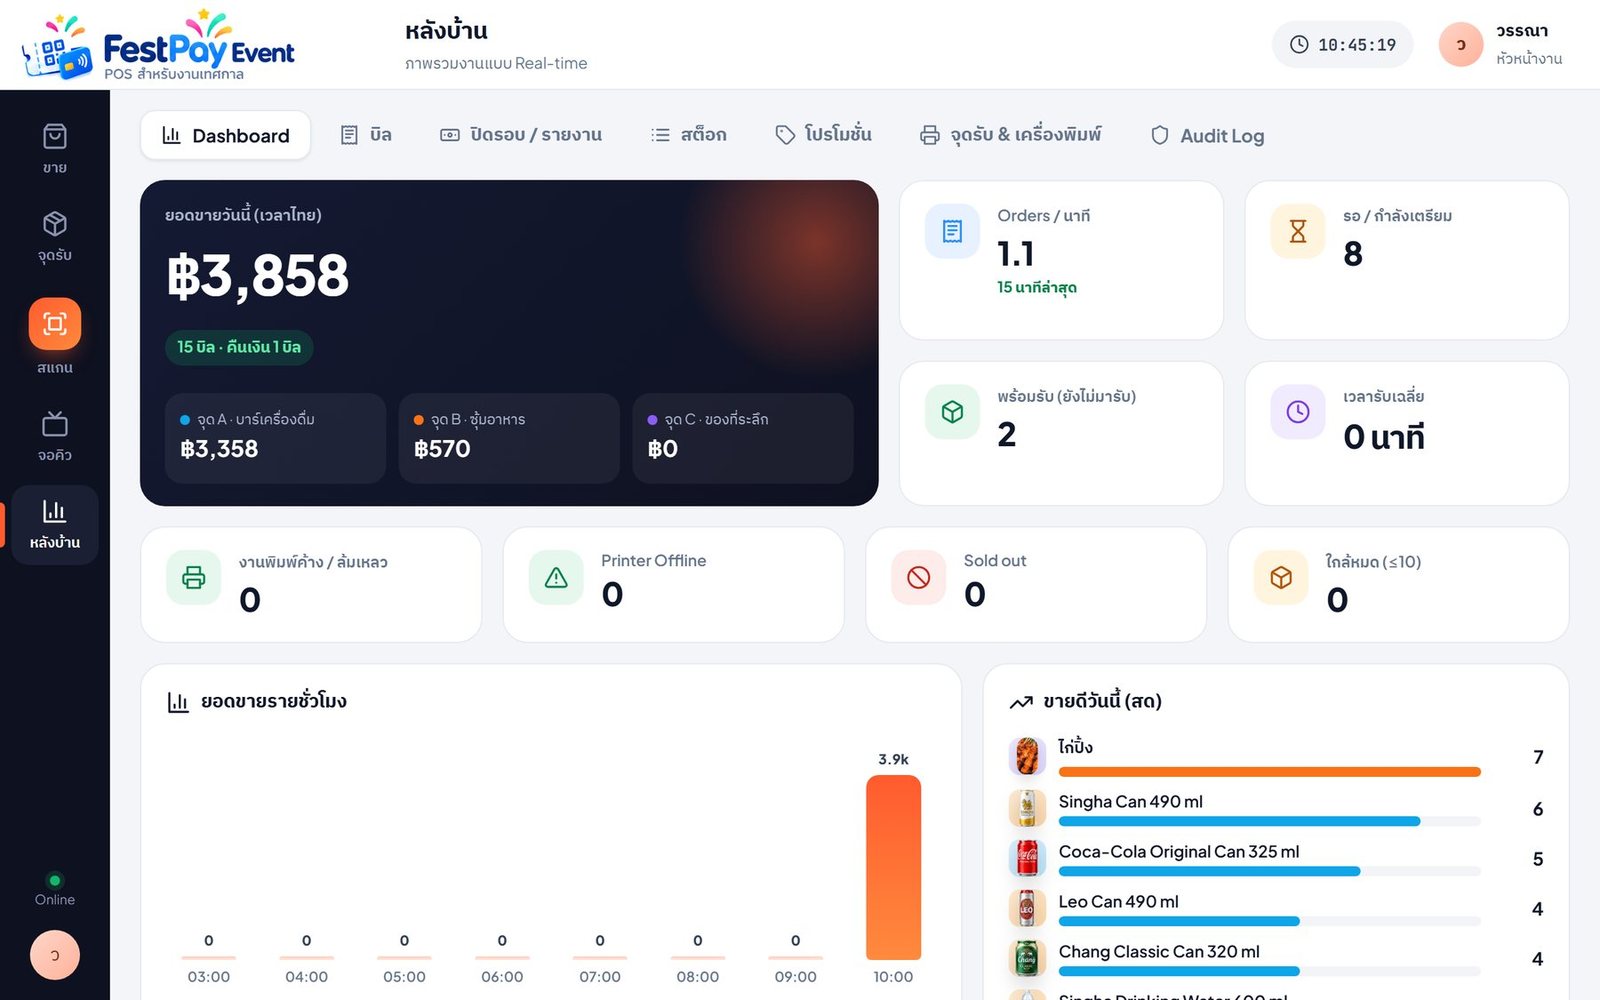Image resolution: width=1600 pixels, height=1000 pixels.
Task: Click the Chang Classic Can 320 ml thumbnail
Action: pos(1027,958)
